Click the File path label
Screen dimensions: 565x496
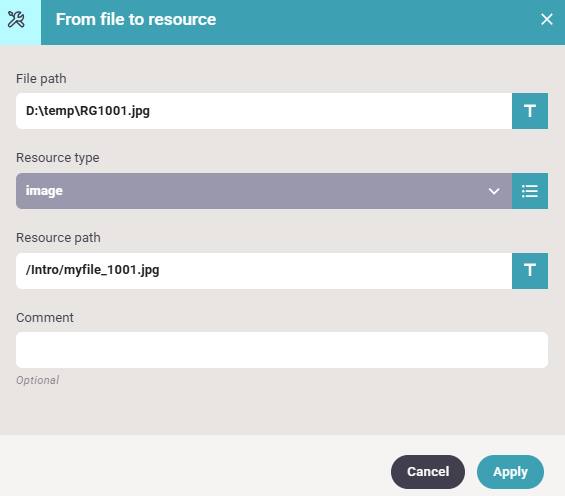point(41,79)
